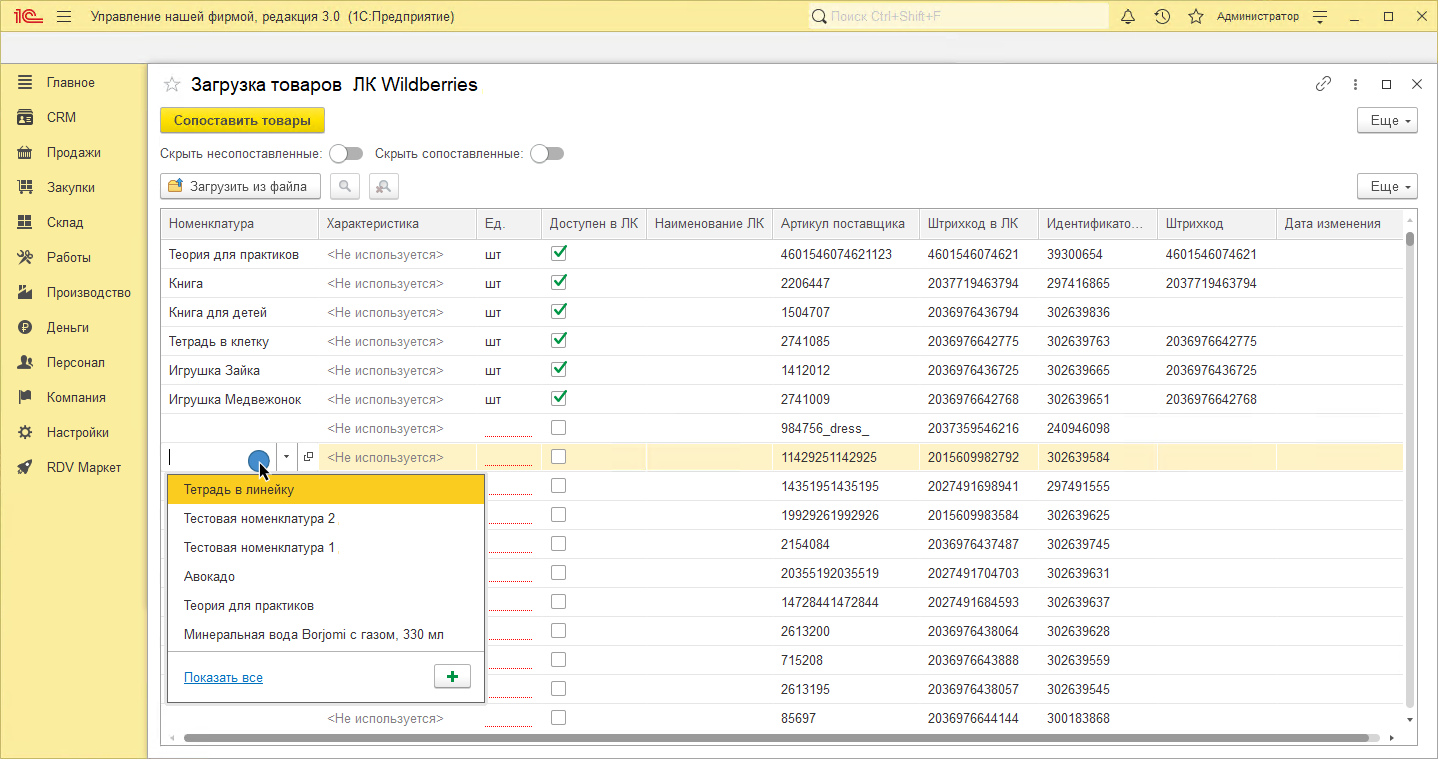Screen dimensions: 1438x759
Task: Click vertical scrollbar down arrow
Action: tap(1410, 719)
